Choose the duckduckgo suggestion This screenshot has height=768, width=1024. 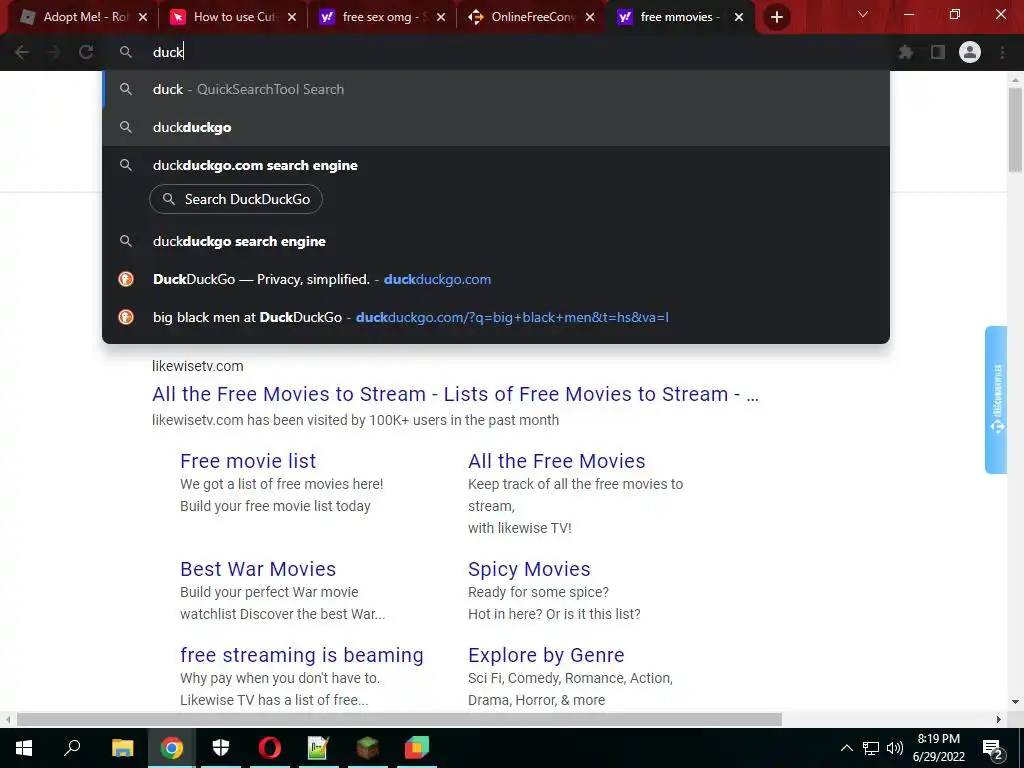496,127
